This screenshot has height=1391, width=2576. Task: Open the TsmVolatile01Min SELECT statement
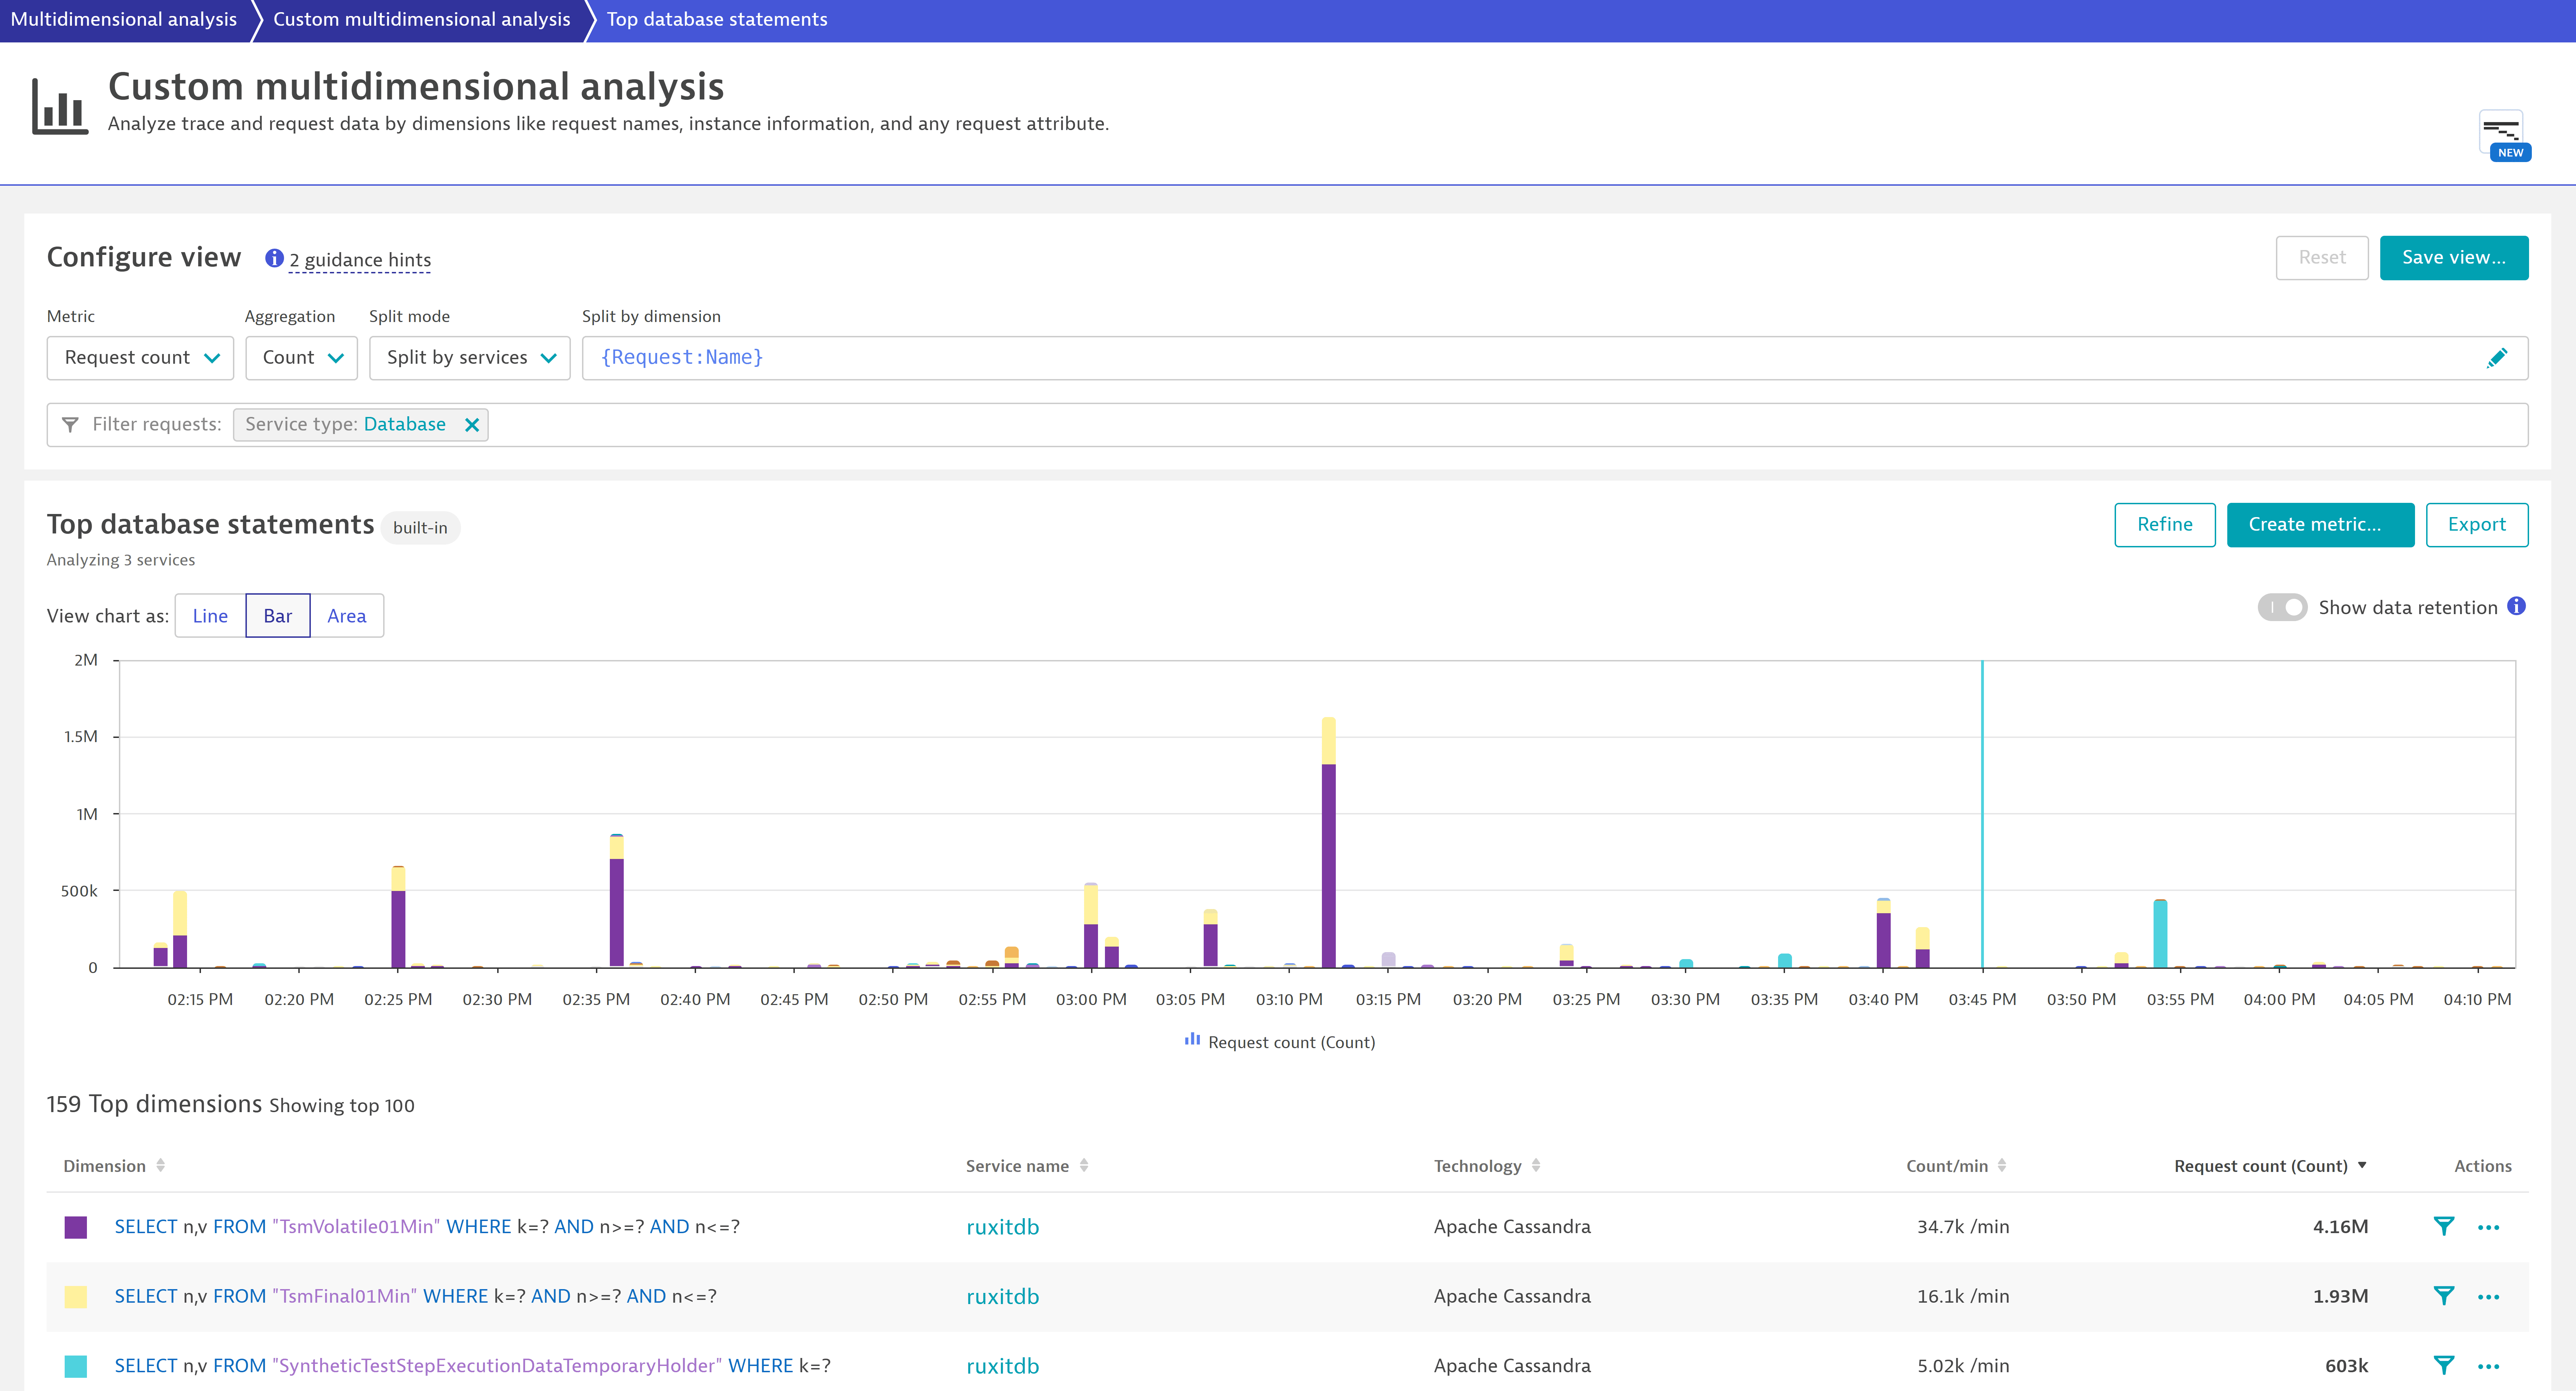[x=427, y=1227]
